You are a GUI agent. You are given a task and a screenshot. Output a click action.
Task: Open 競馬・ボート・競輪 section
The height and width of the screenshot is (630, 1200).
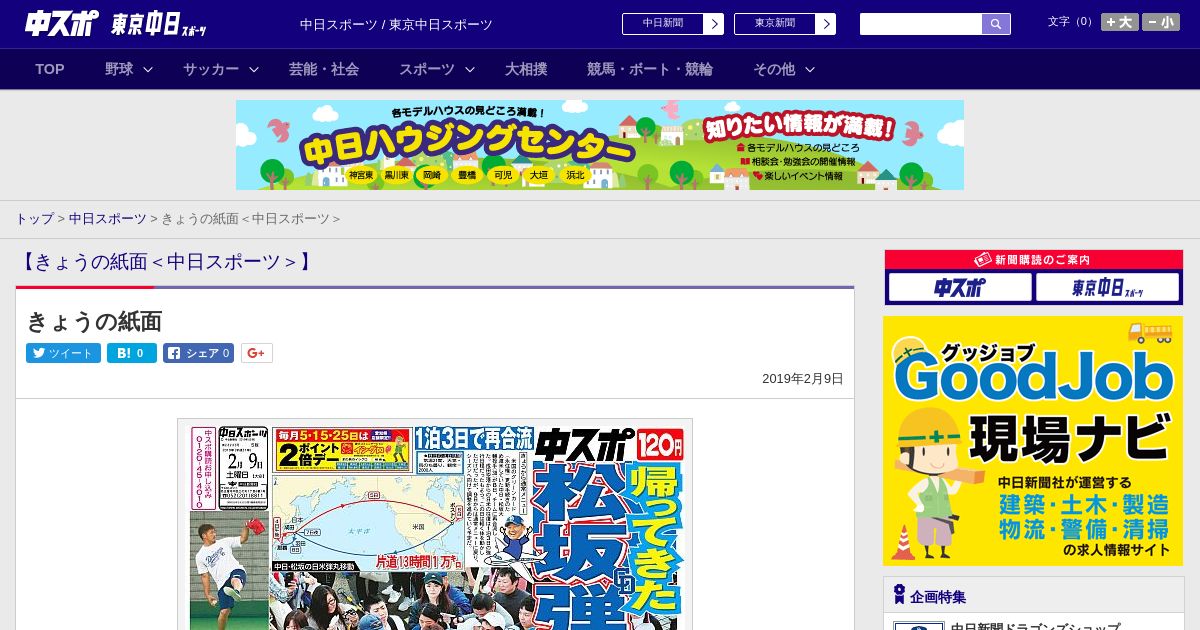(x=650, y=69)
